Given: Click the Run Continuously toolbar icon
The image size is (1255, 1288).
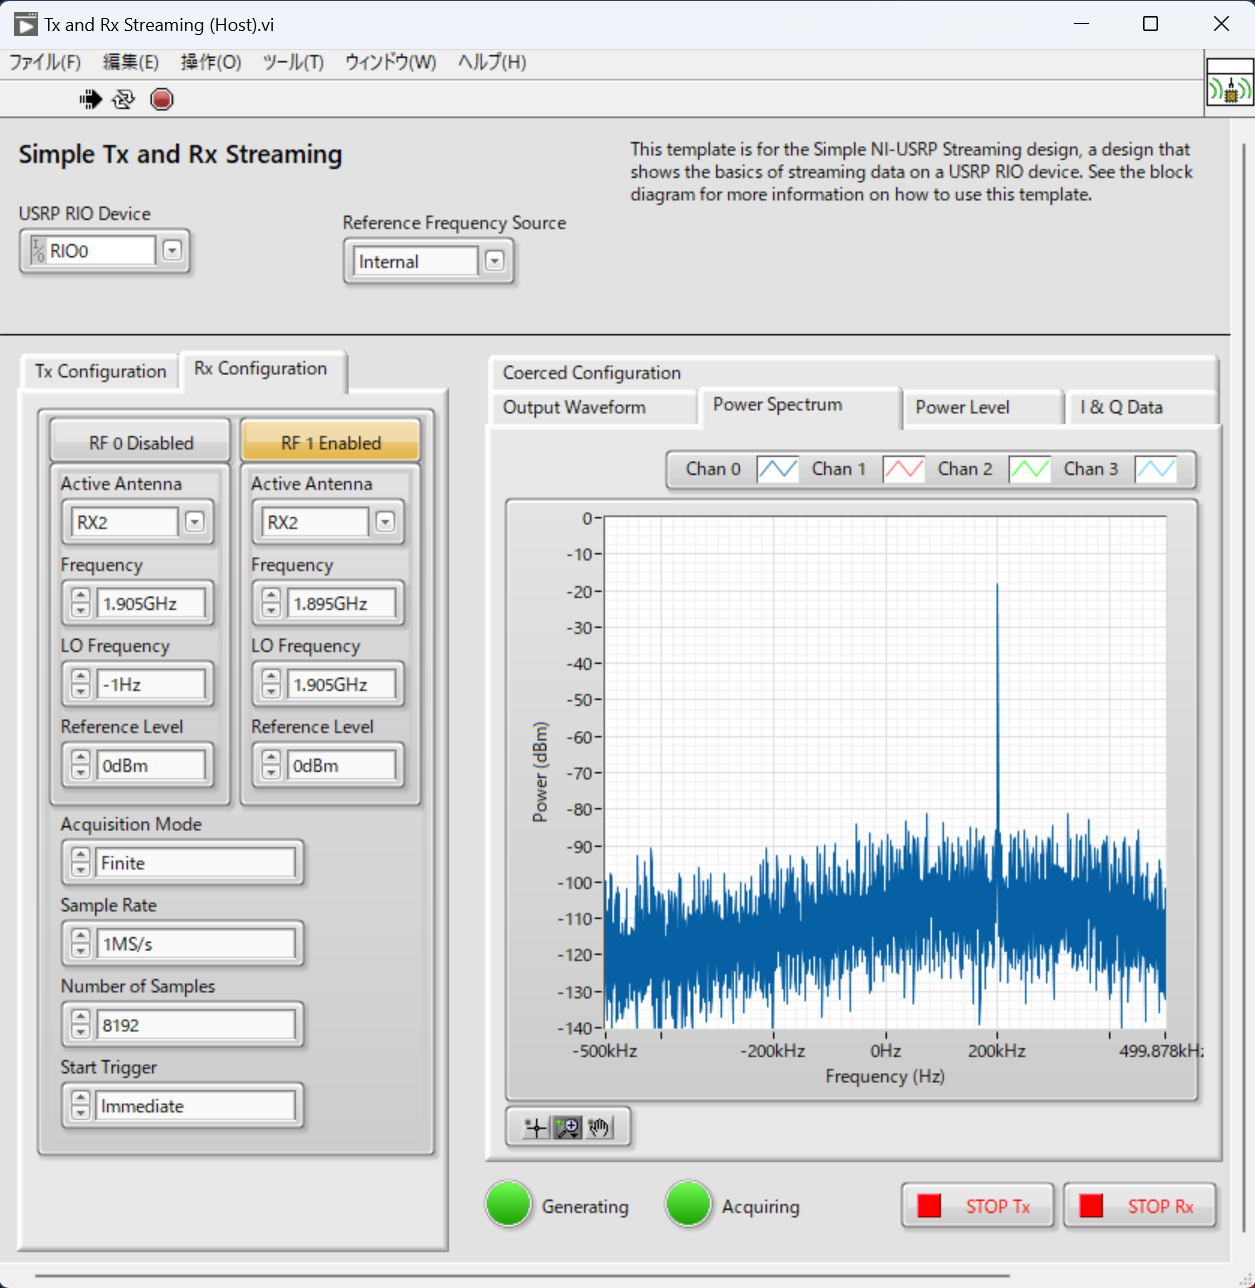Looking at the screenshot, I should tap(124, 99).
